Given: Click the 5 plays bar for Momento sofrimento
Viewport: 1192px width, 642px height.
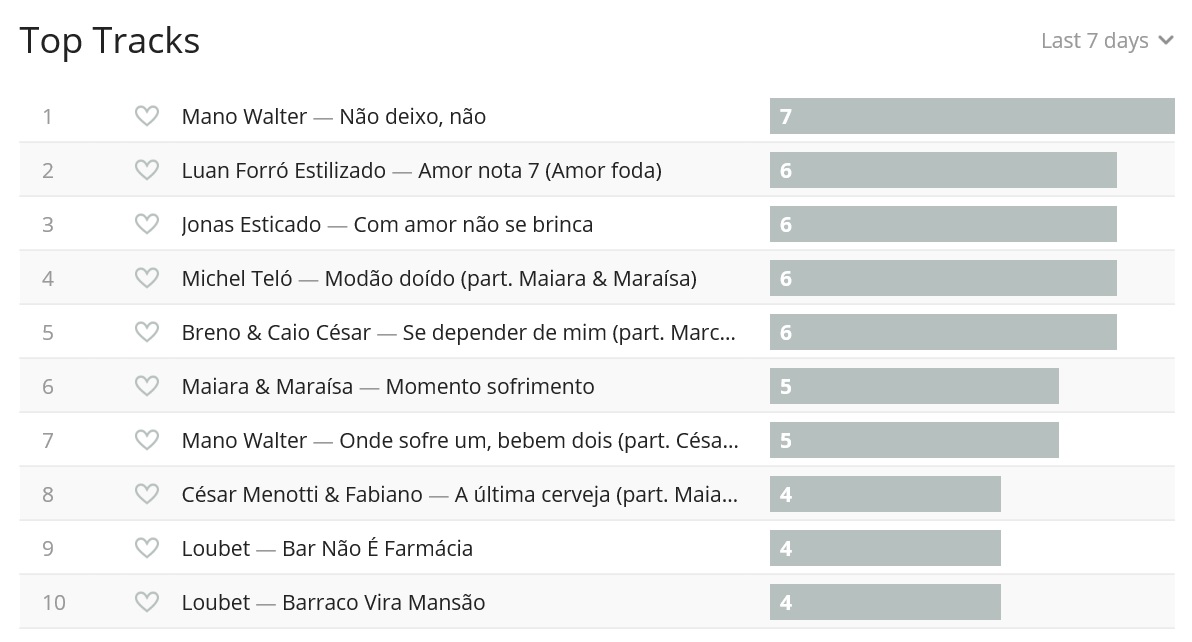Looking at the screenshot, I should click(913, 386).
